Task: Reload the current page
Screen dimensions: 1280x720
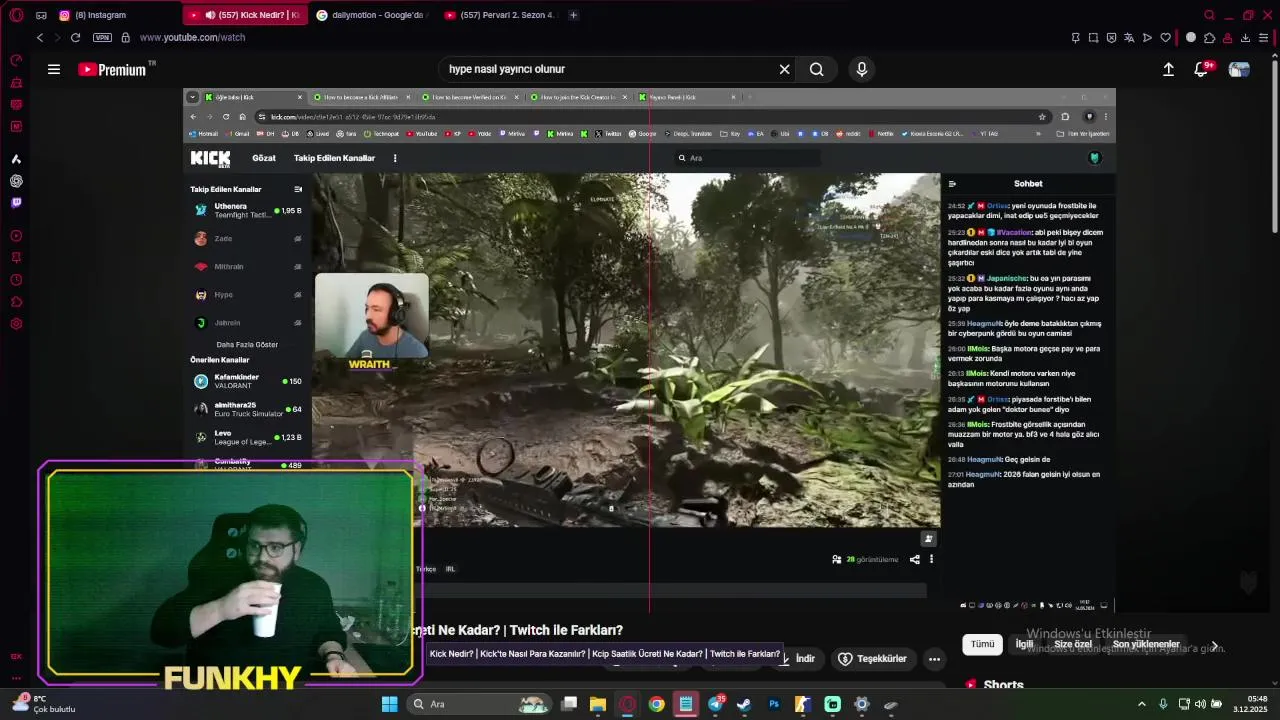Action: (75, 37)
